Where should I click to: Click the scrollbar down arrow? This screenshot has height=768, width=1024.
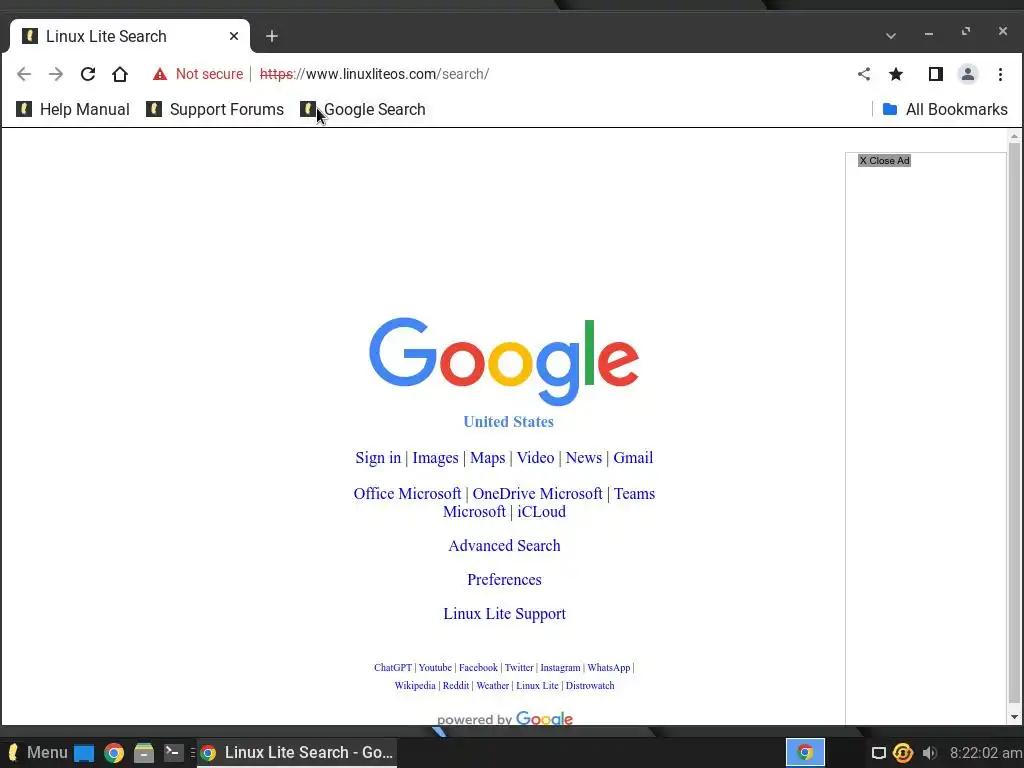coord(1014,717)
